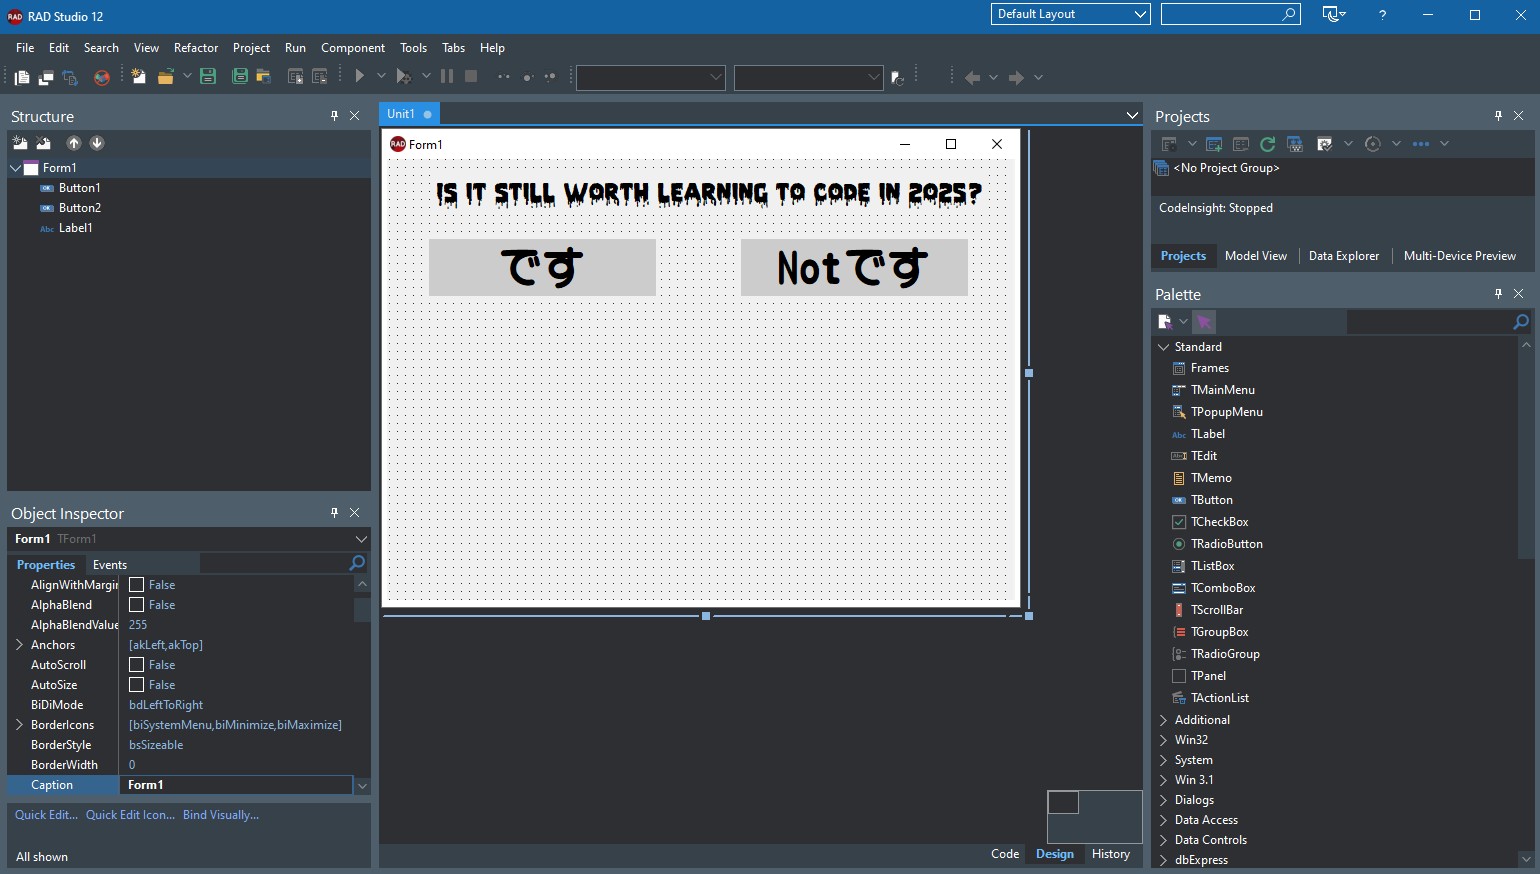Click the IDE search box in title bar
Image resolution: width=1540 pixels, height=874 pixels.
click(1231, 14)
